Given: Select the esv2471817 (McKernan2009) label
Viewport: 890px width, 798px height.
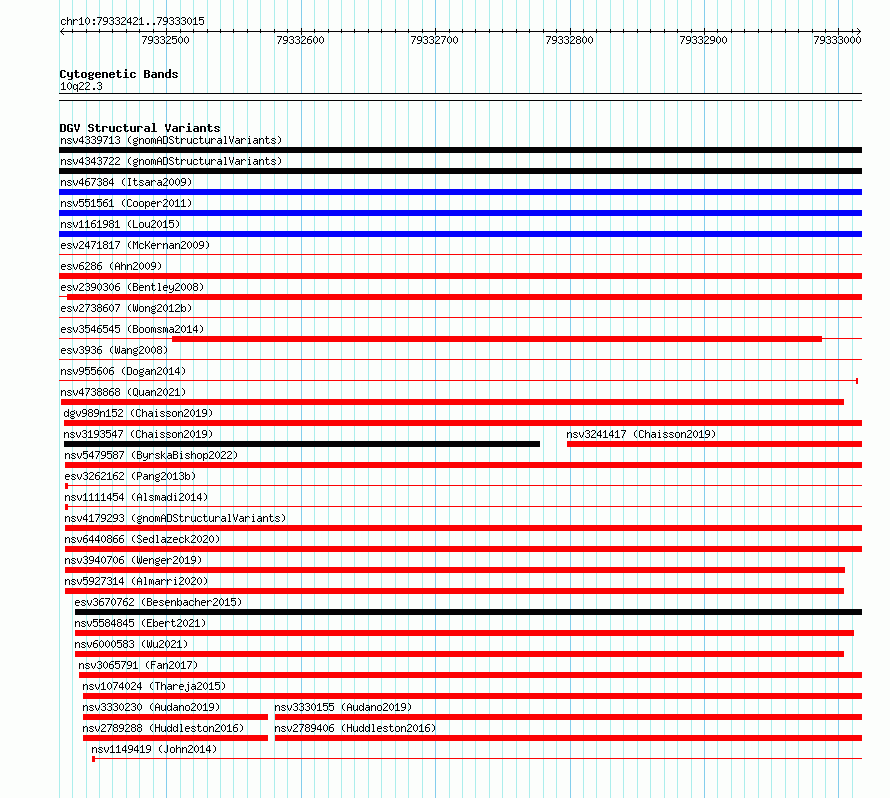Looking at the screenshot, I should pos(135,245).
